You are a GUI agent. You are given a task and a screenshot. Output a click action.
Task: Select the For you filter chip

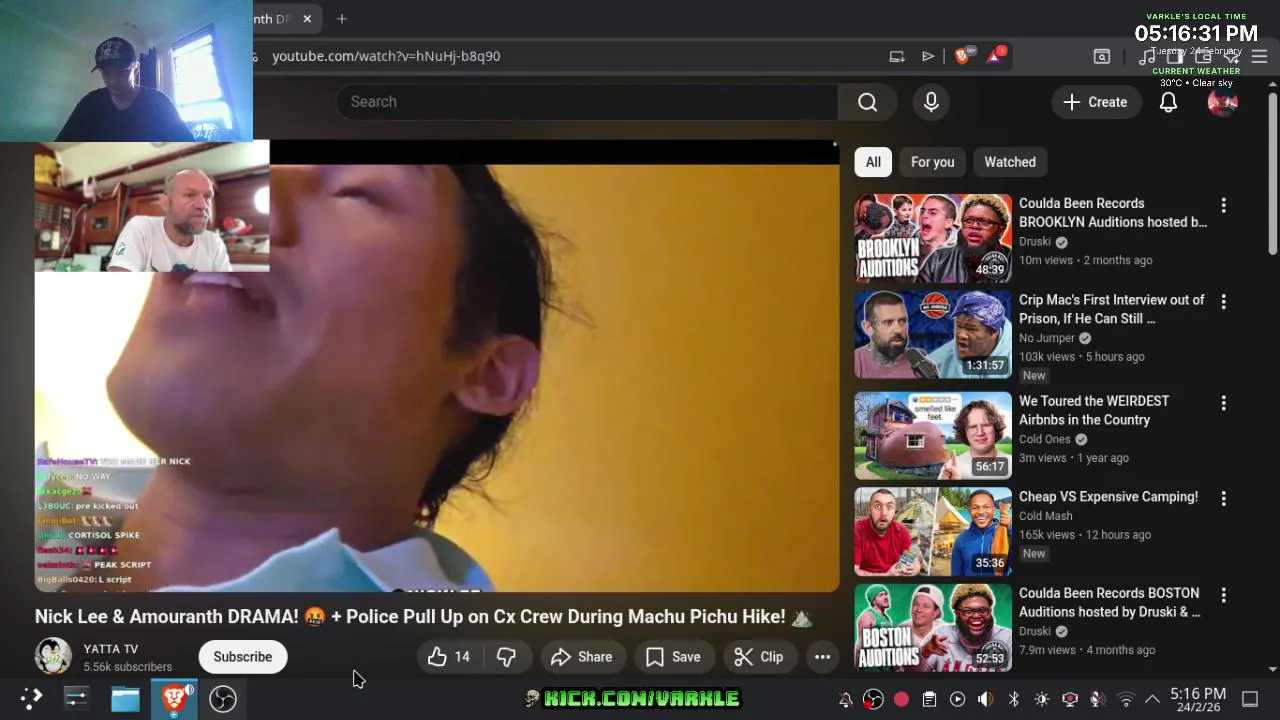coord(932,162)
